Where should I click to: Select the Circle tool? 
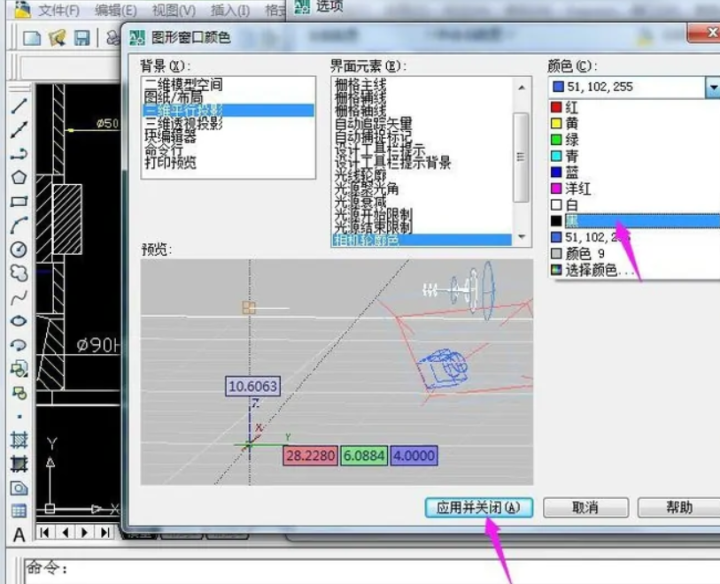(x=19, y=249)
